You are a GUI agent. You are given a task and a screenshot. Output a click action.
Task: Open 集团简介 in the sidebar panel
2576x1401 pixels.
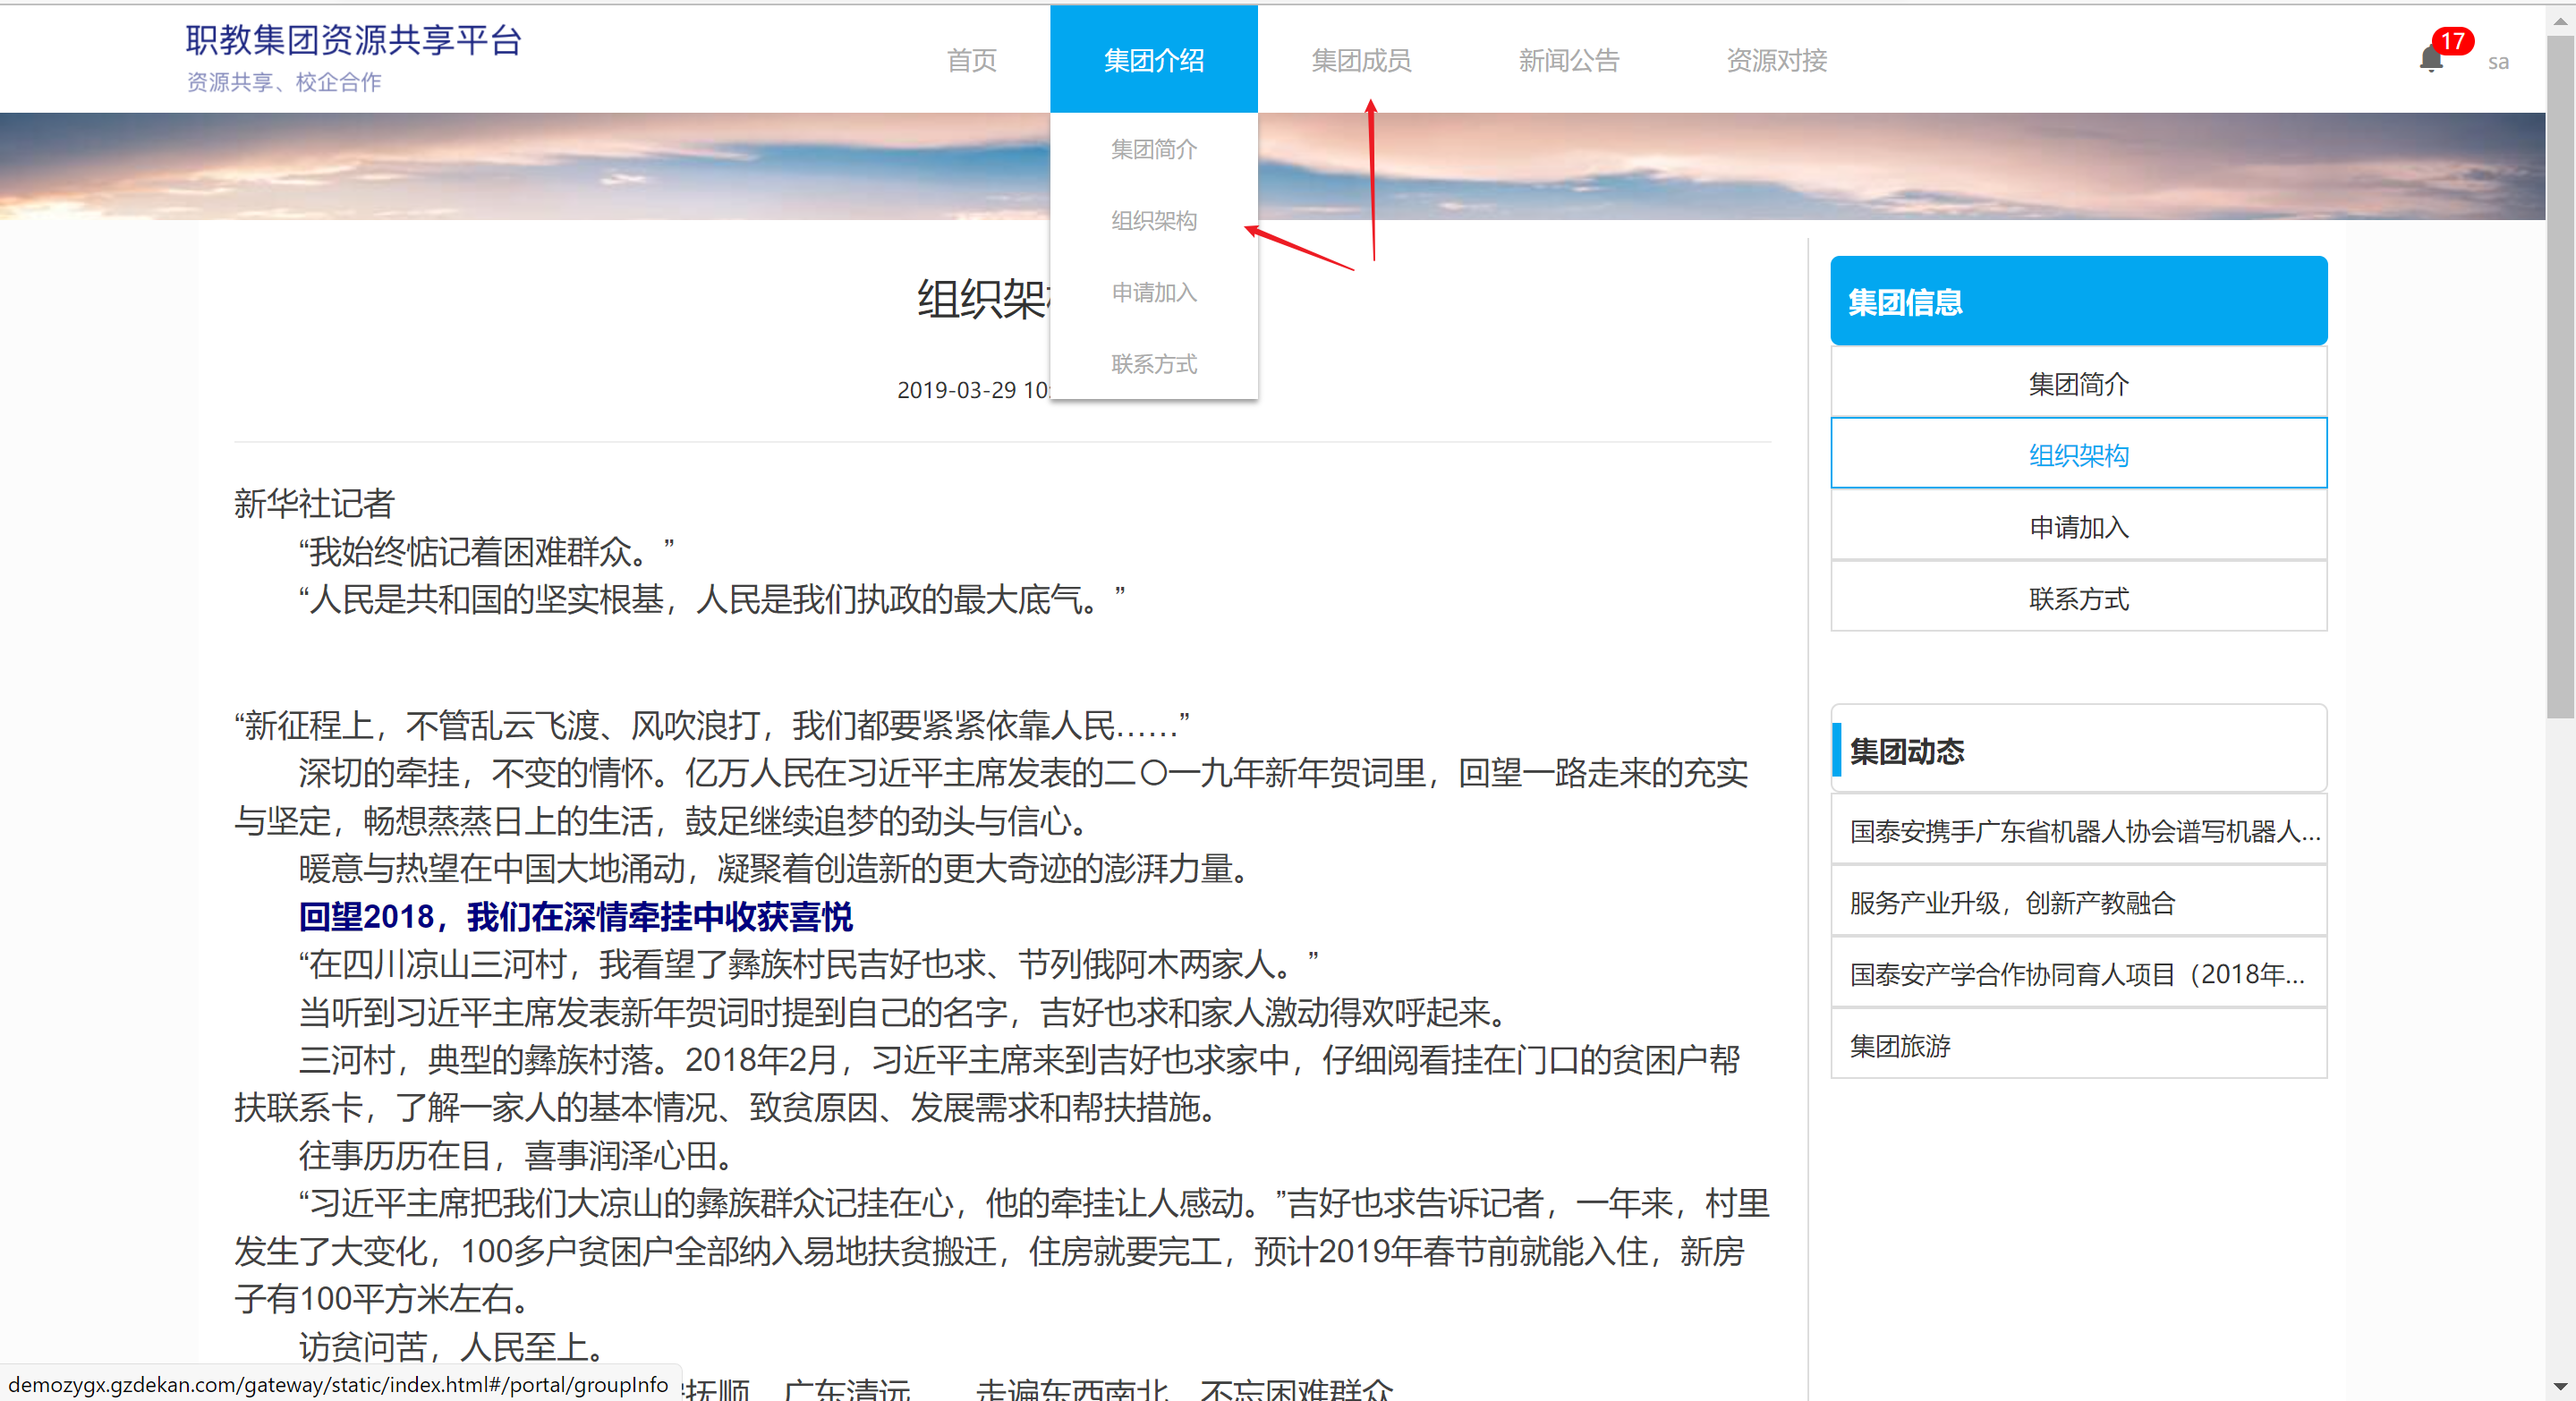[2078, 384]
